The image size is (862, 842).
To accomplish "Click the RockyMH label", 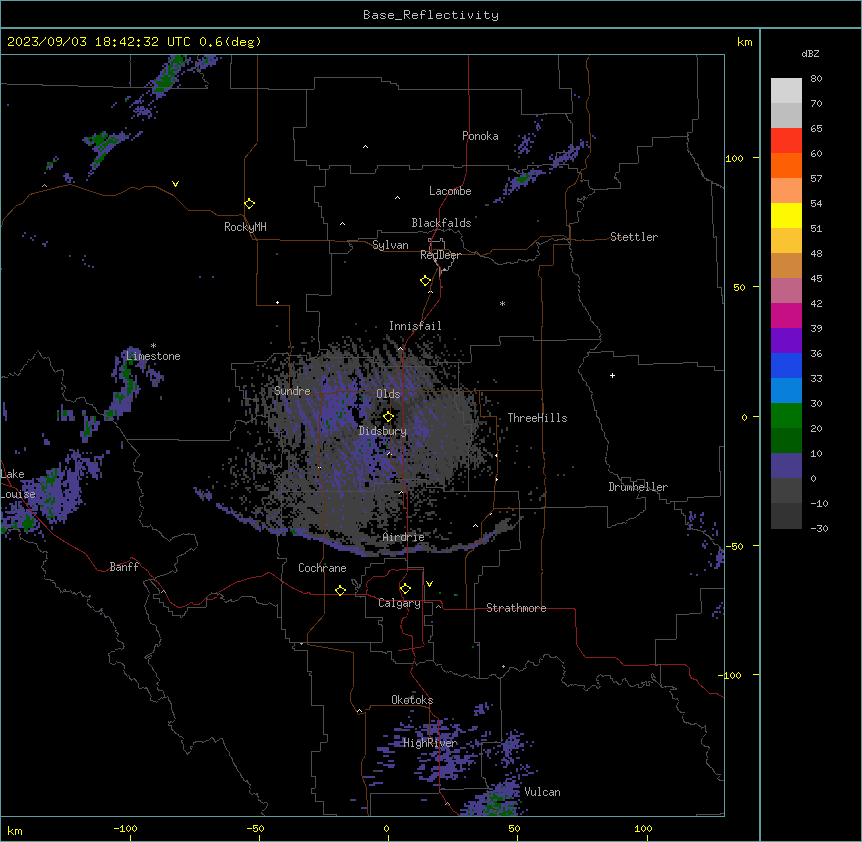I will click(x=245, y=227).
